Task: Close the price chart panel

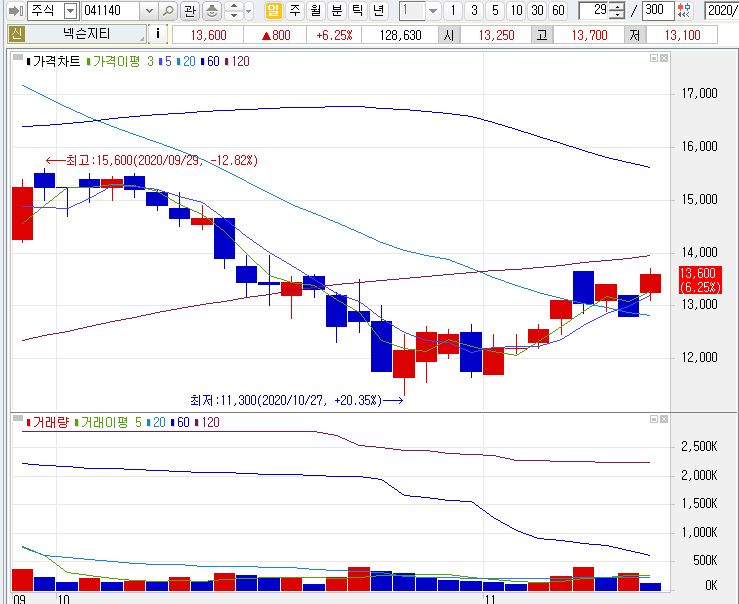Action: [x=664, y=58]
